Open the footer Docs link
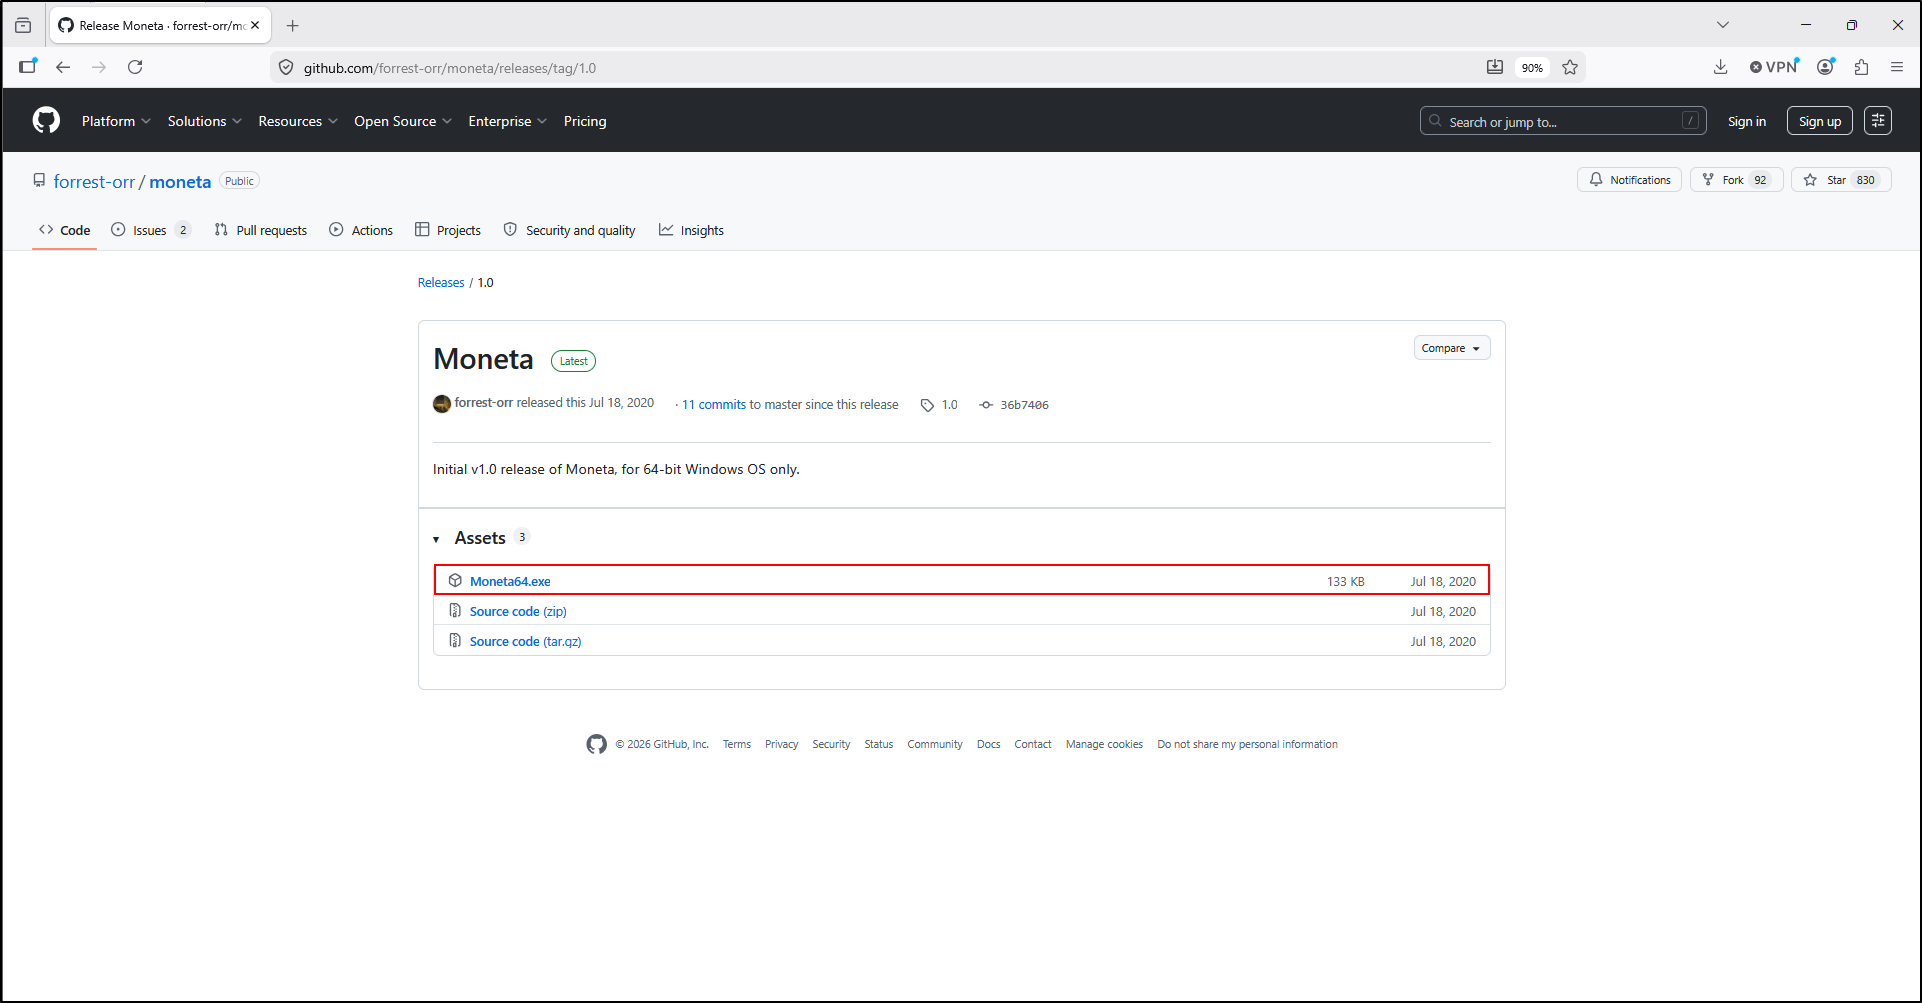Image resolution: width=1922 pixels, height=1003 pixels. pyautogui.click(x=988, y=744)
